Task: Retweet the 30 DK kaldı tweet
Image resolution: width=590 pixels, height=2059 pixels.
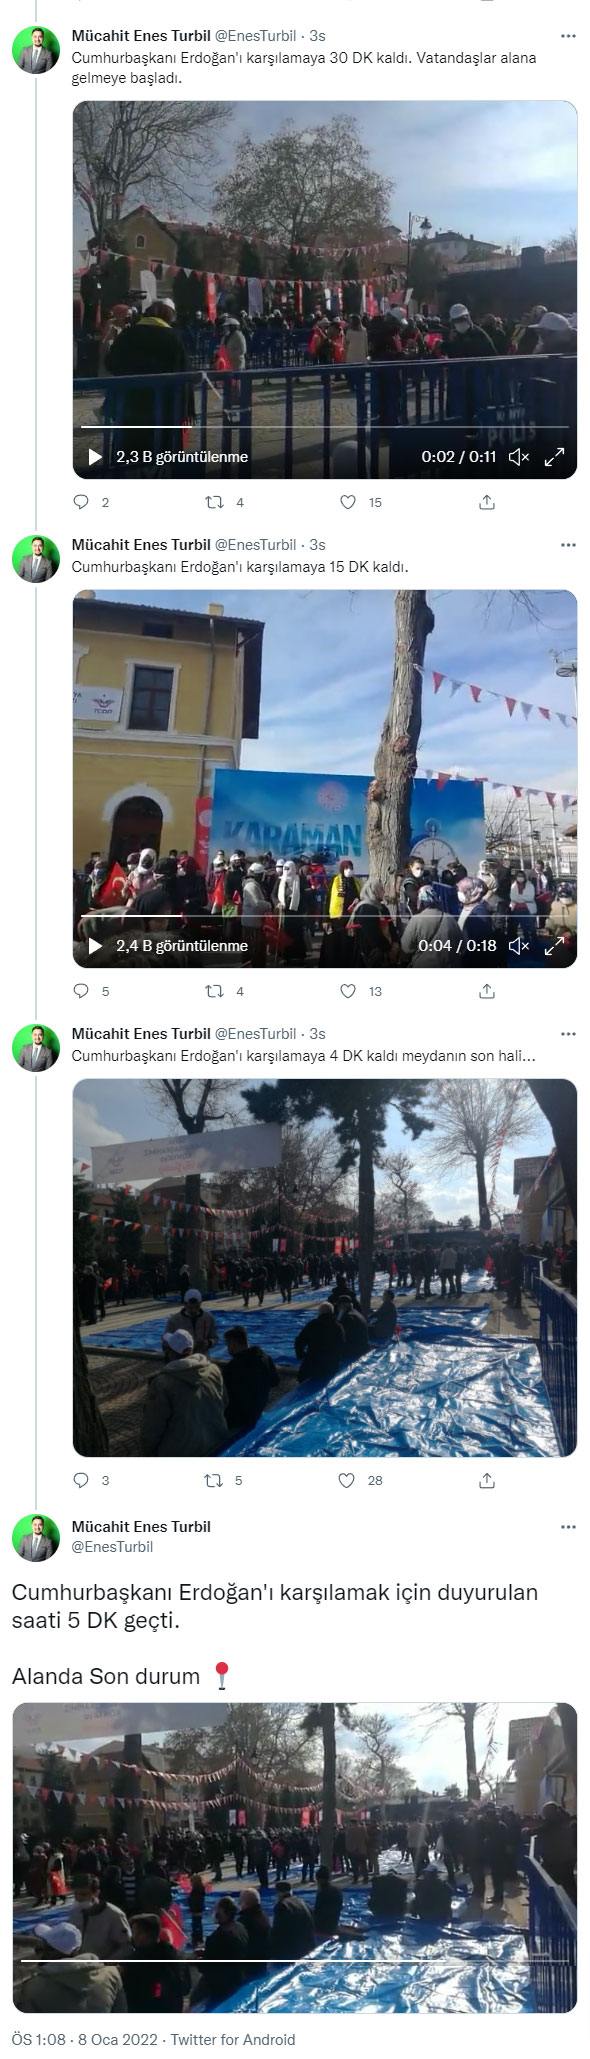Action: pyautogui.click(x=213, y=502)
